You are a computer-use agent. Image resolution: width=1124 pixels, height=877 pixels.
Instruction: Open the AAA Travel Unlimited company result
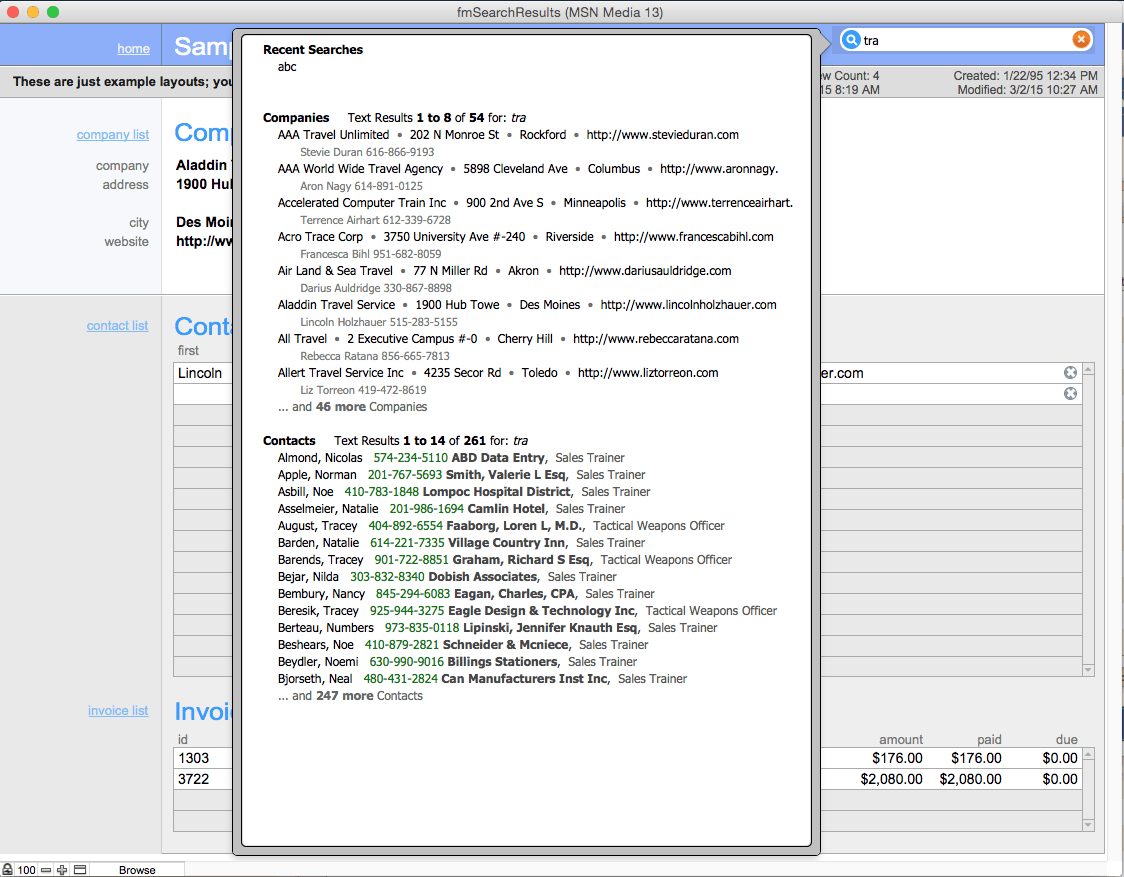tap(333, 135)
